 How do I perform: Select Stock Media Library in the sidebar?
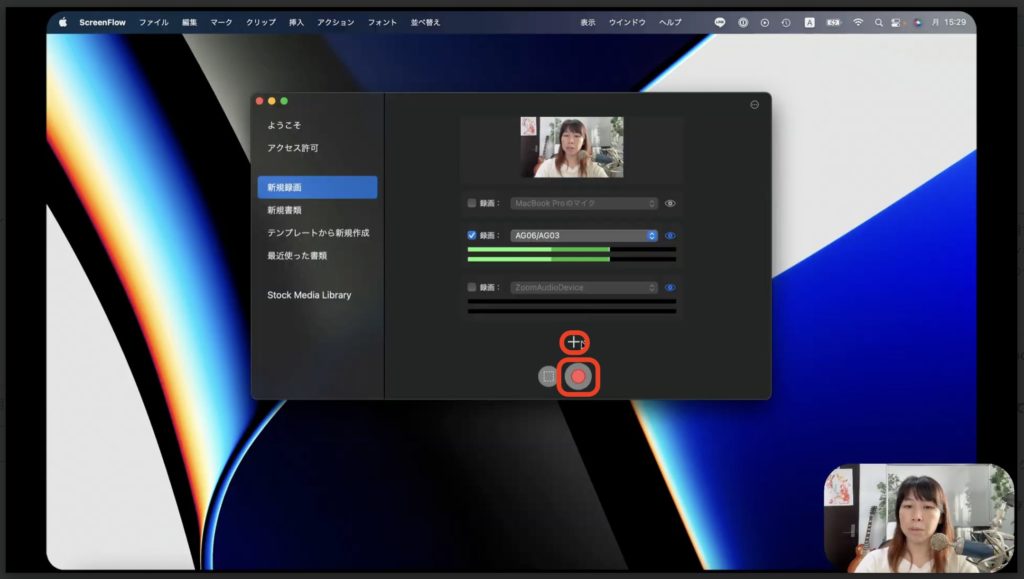click(x=309, y=295)
